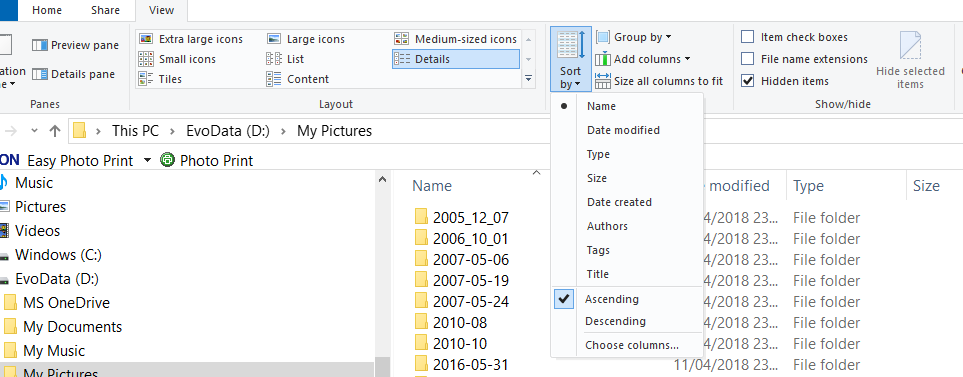Expand This PC breadcrumb chevron

click(x=173, y=131)
